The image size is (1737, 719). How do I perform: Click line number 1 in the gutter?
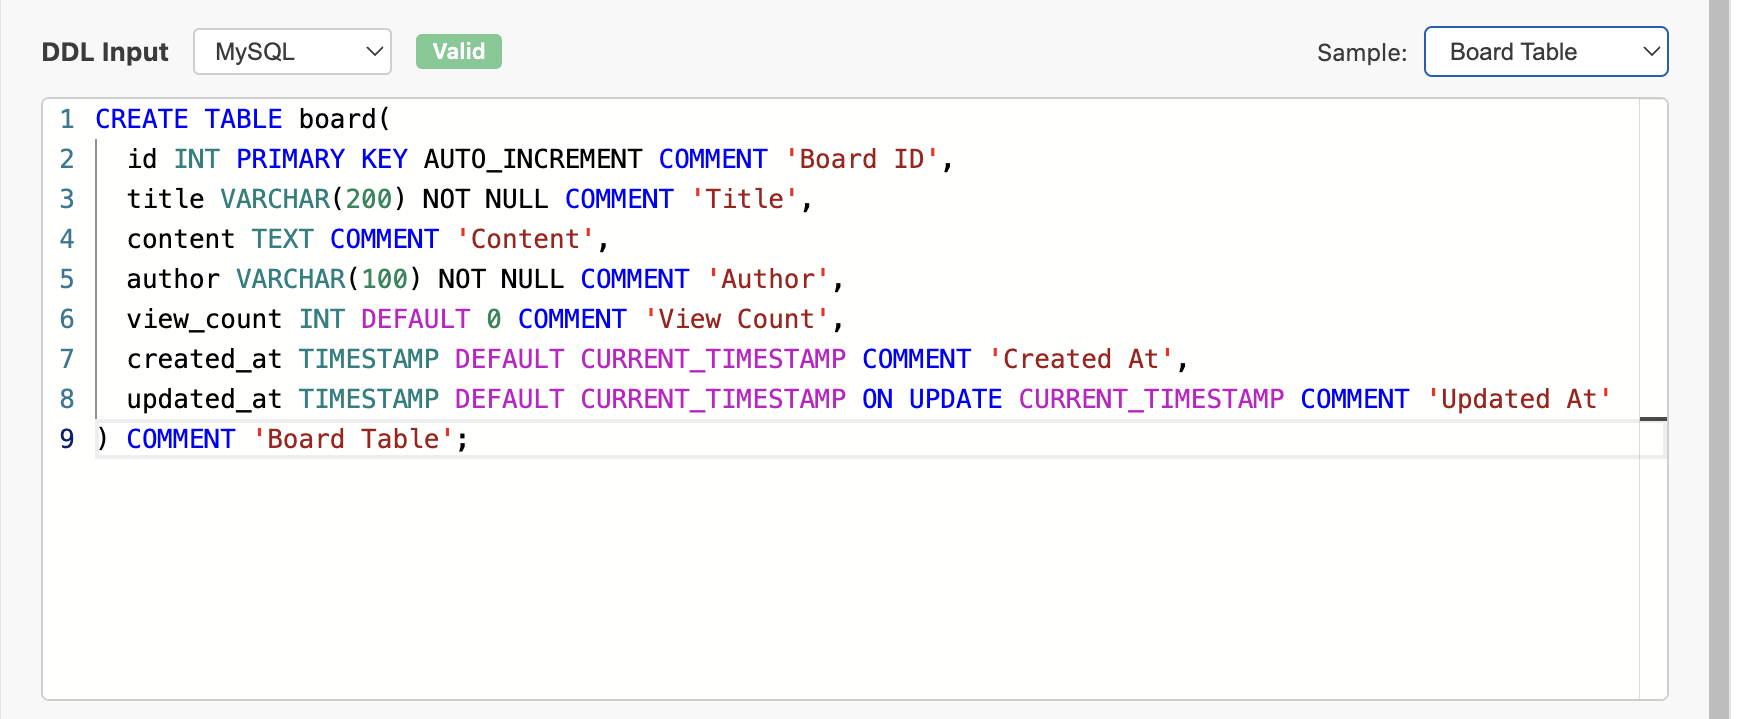click(x=67, y=119)
